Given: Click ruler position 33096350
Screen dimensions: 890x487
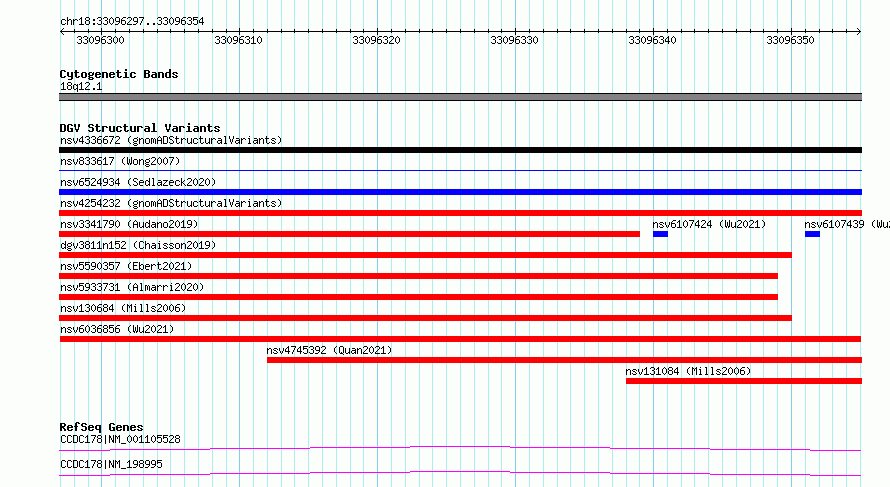Looking at the screenshot, I should point(790,40).
